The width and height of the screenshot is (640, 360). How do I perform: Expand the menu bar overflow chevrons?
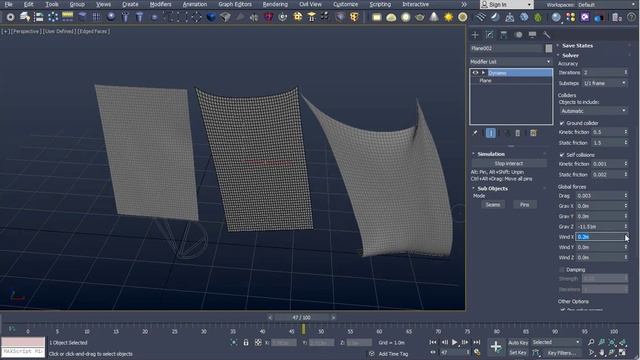pyautogui.click(x=464, y=4)
